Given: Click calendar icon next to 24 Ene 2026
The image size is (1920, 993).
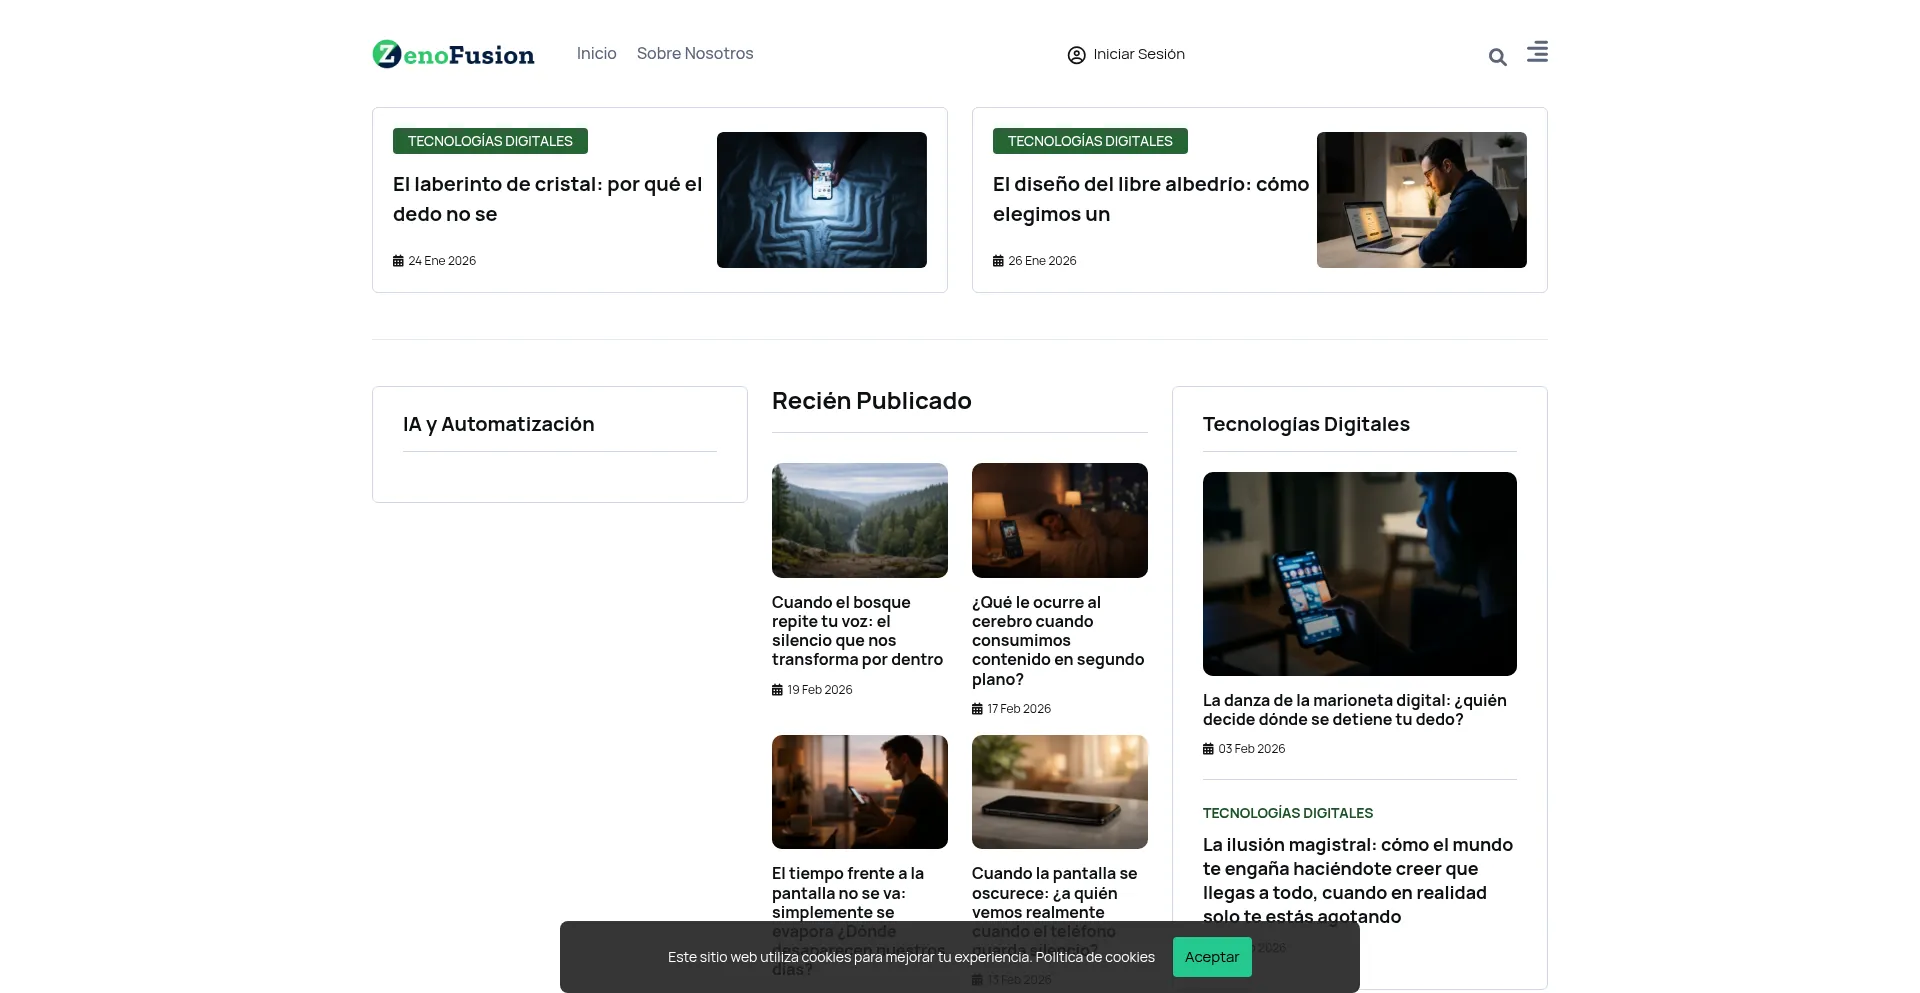Looking at the screenshot, I should [398, 261].
